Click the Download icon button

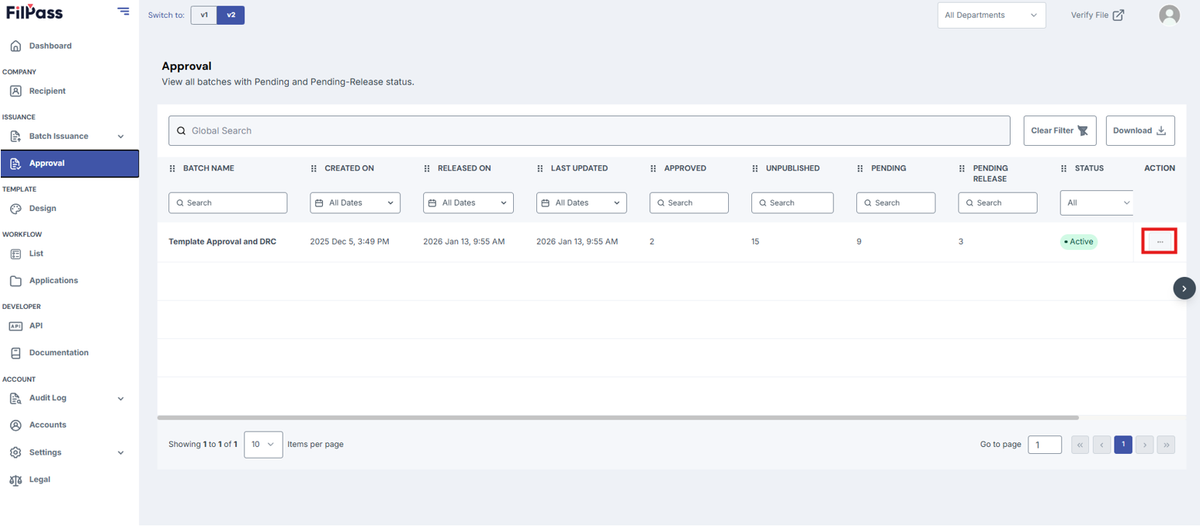(1161, 131)
